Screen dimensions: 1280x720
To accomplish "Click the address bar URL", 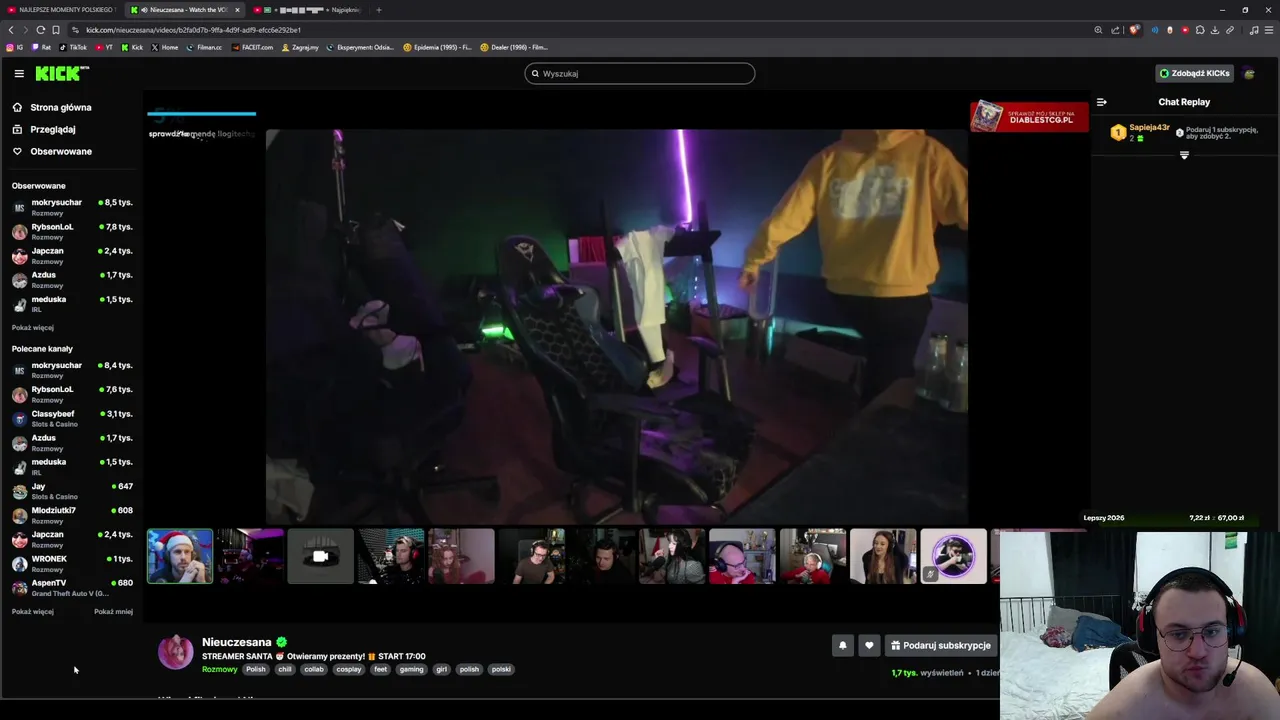I will (193, 30).
